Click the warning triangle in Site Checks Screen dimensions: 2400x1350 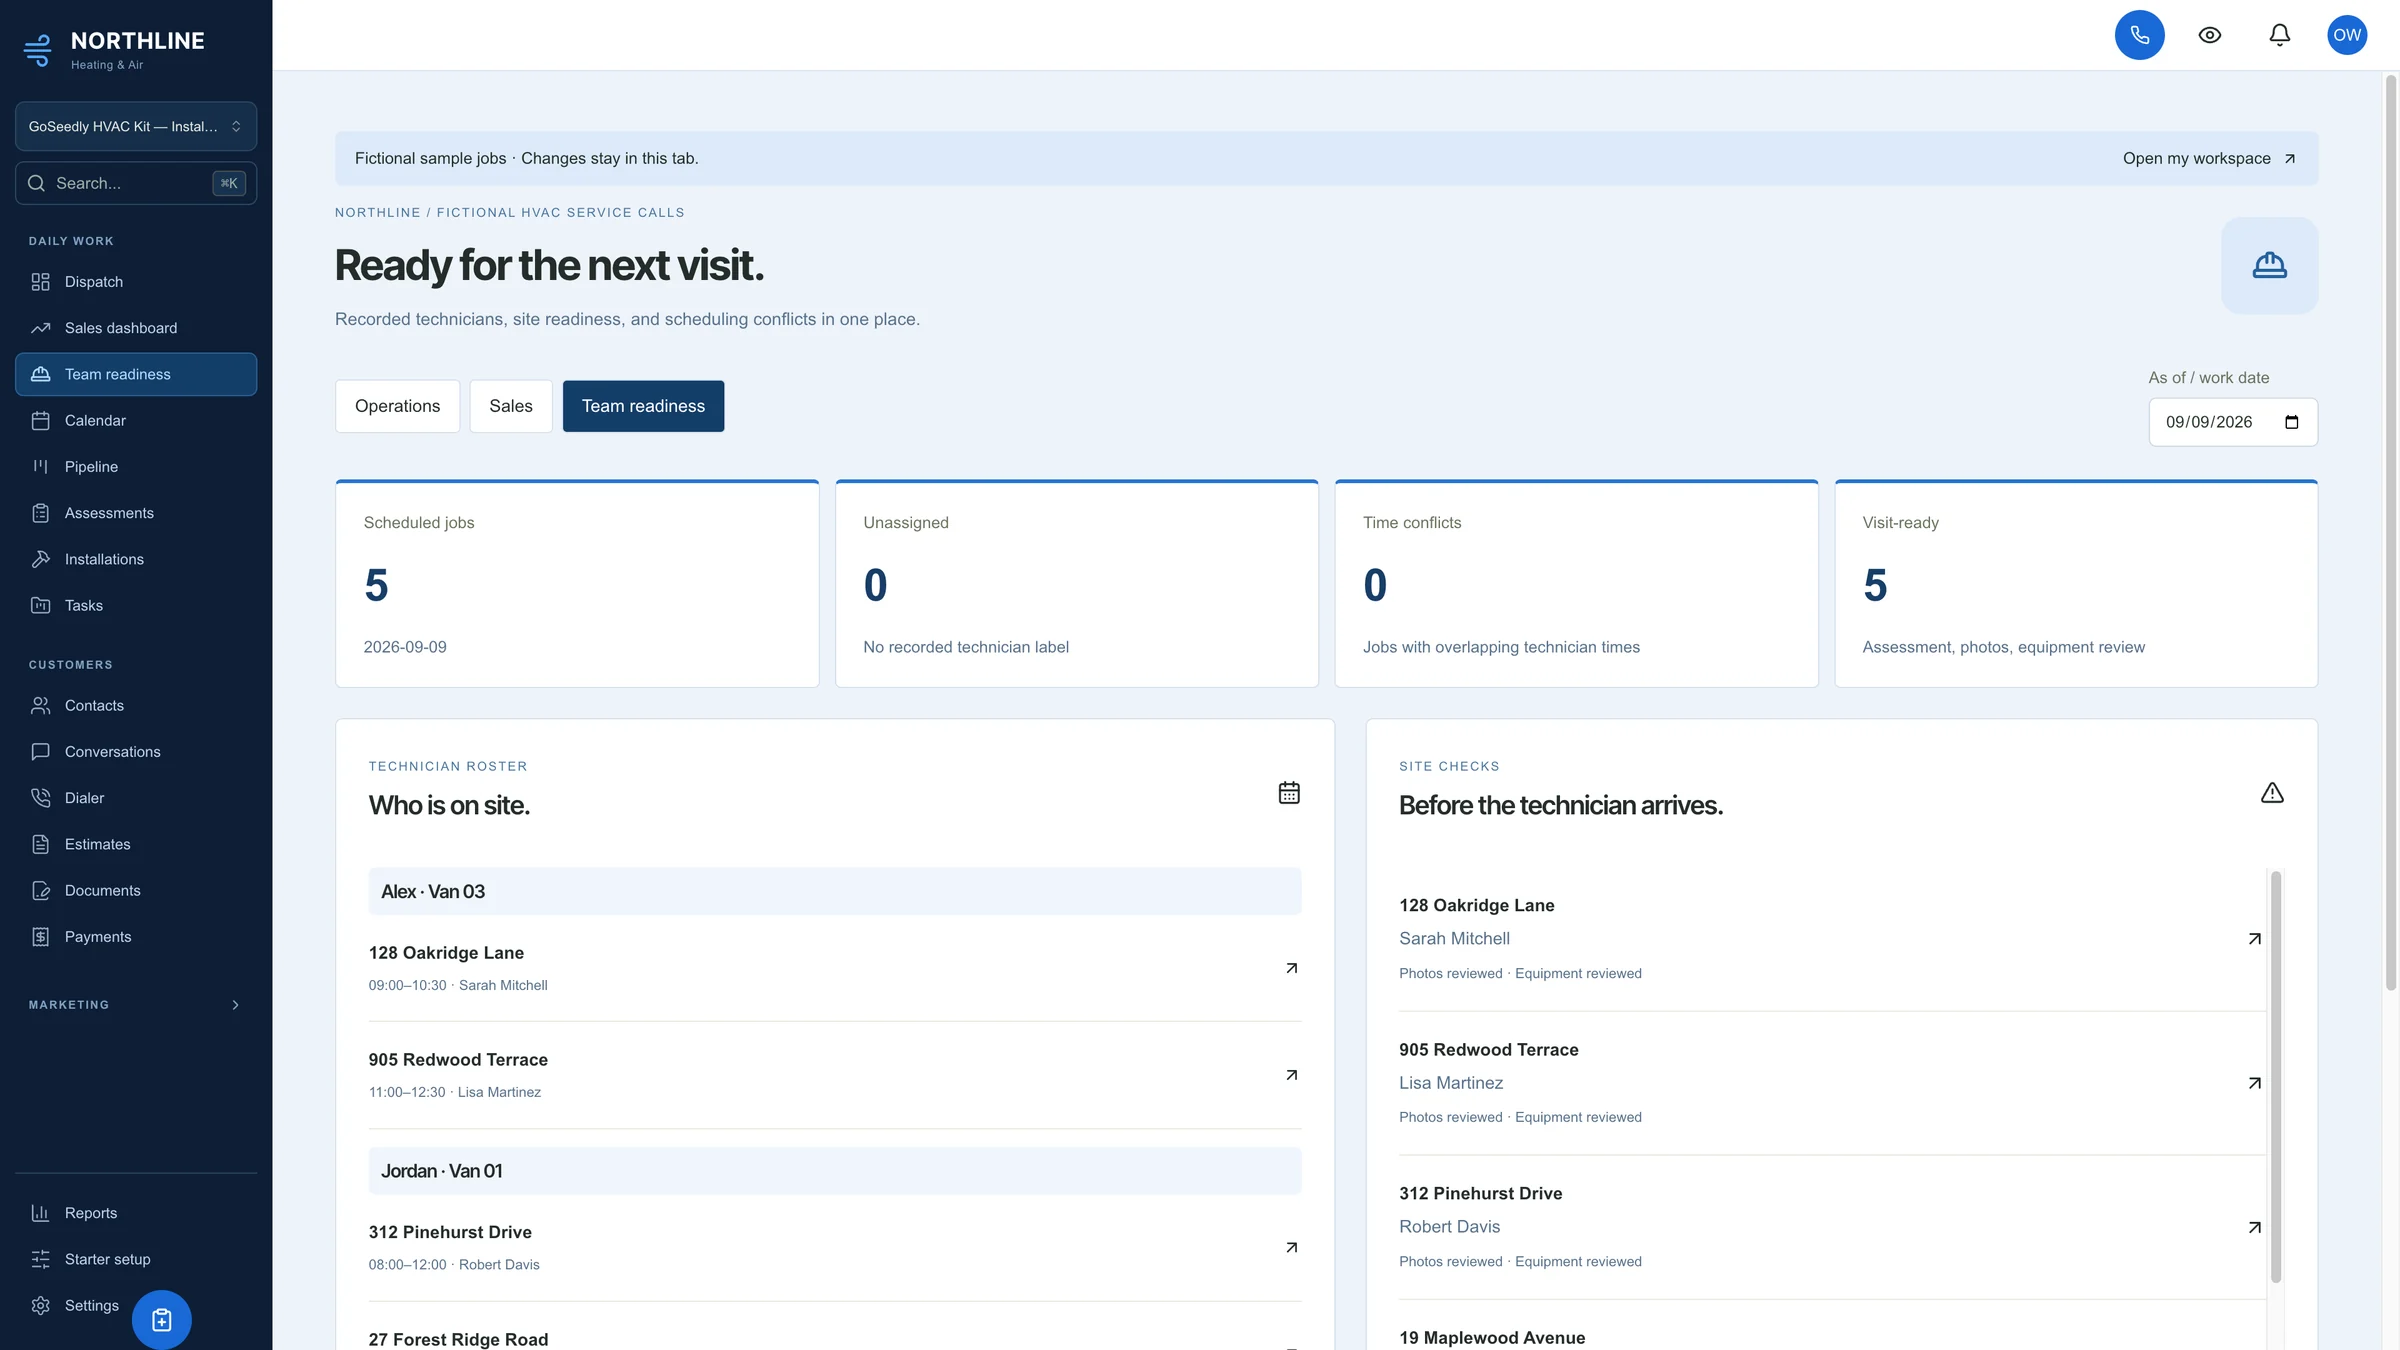2272,793
